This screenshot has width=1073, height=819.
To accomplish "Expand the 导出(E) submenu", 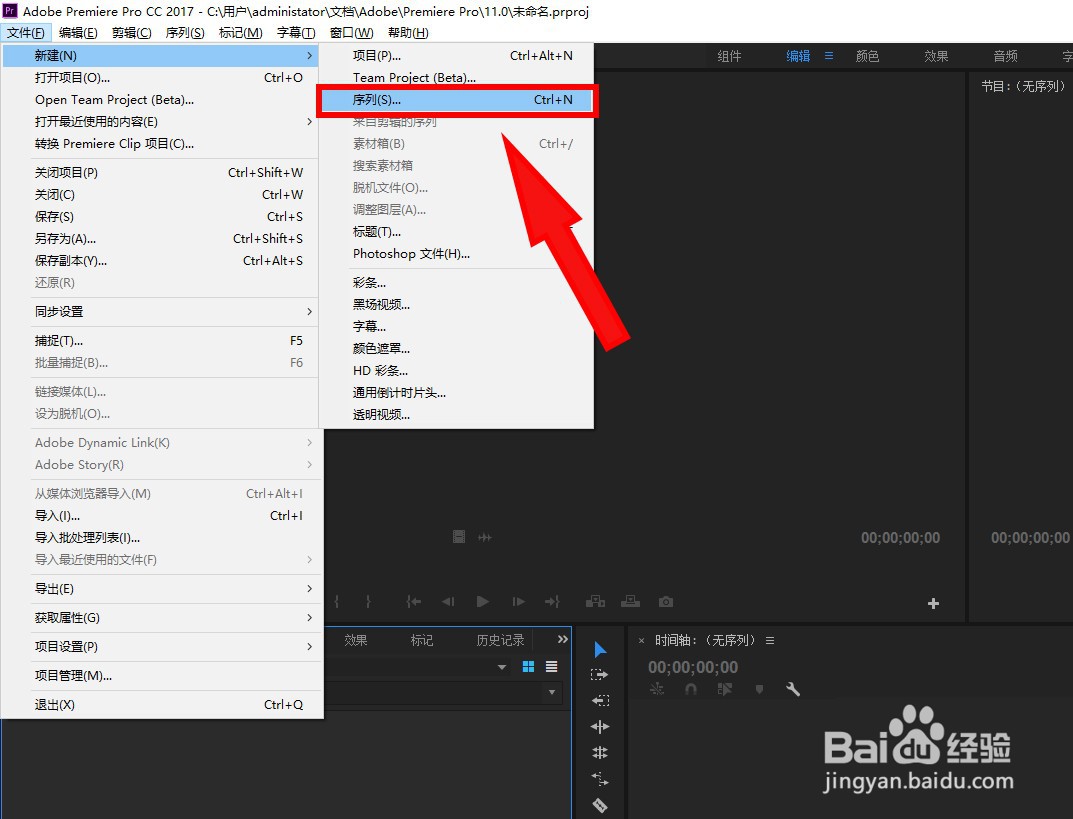I will tap(309, 588).
